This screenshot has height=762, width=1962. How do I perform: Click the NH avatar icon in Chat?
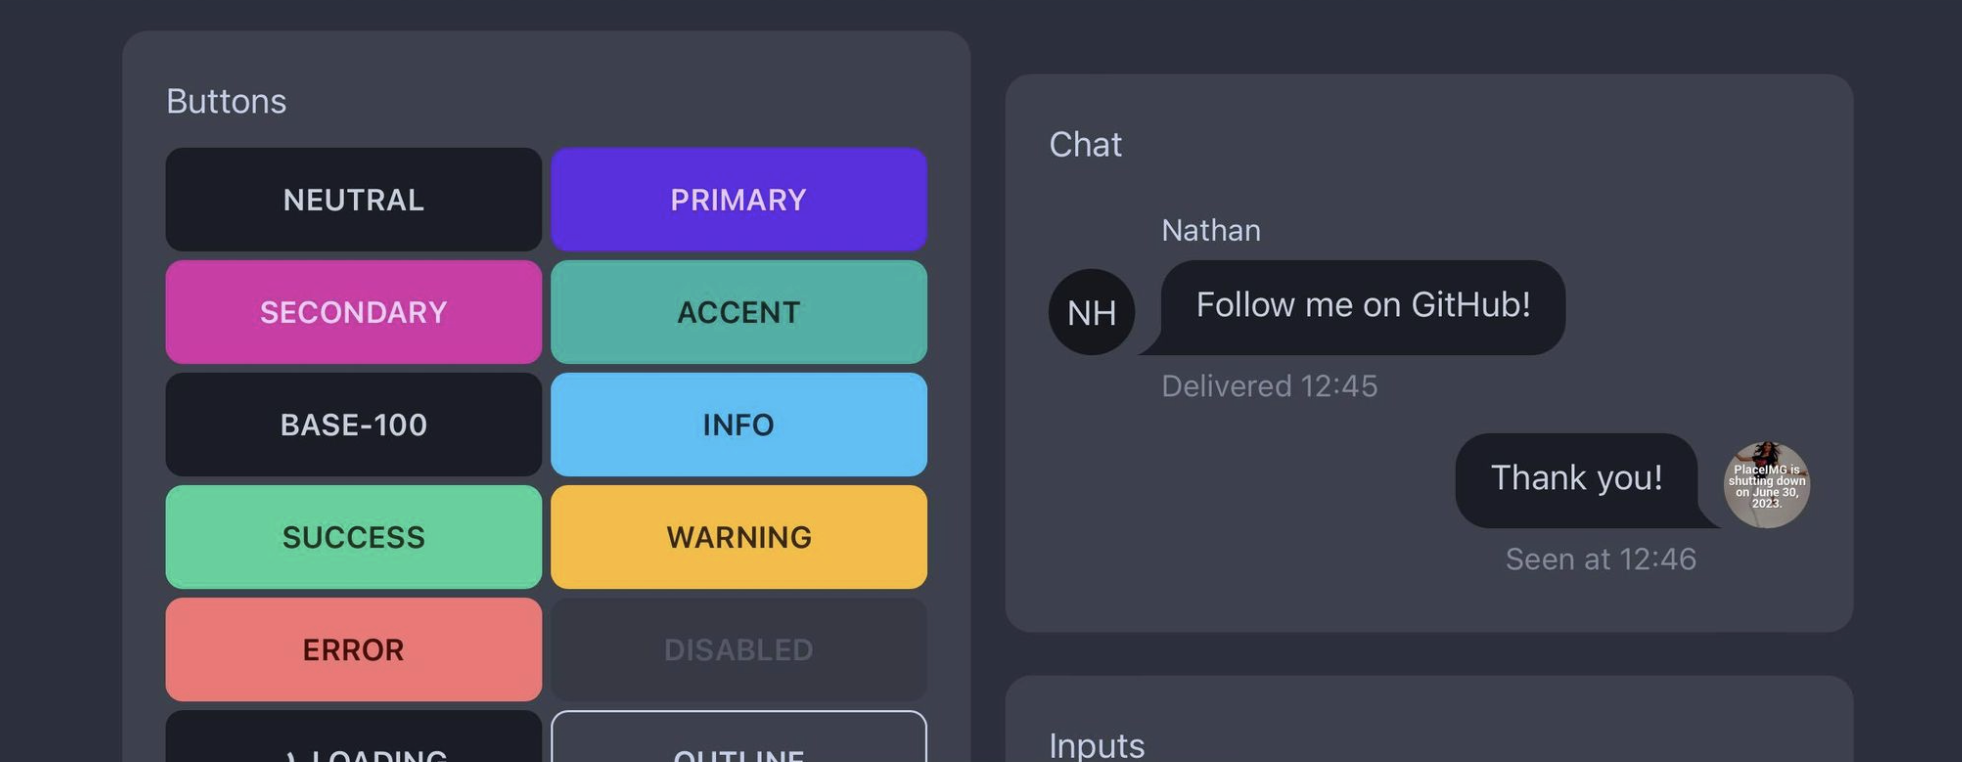[x=1092, y=312]
